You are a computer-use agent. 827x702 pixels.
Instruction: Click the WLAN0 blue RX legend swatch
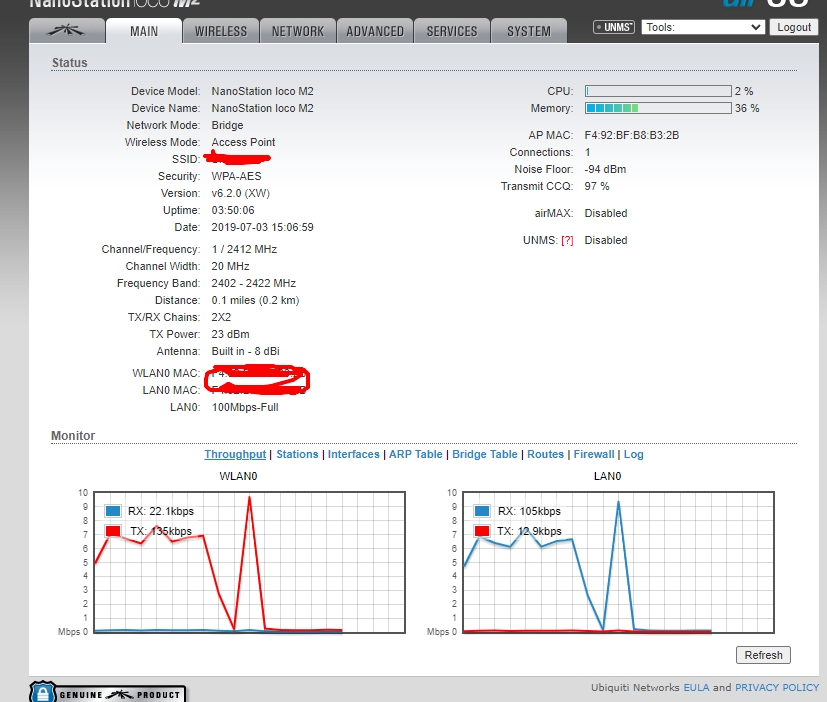pos(113,511)
